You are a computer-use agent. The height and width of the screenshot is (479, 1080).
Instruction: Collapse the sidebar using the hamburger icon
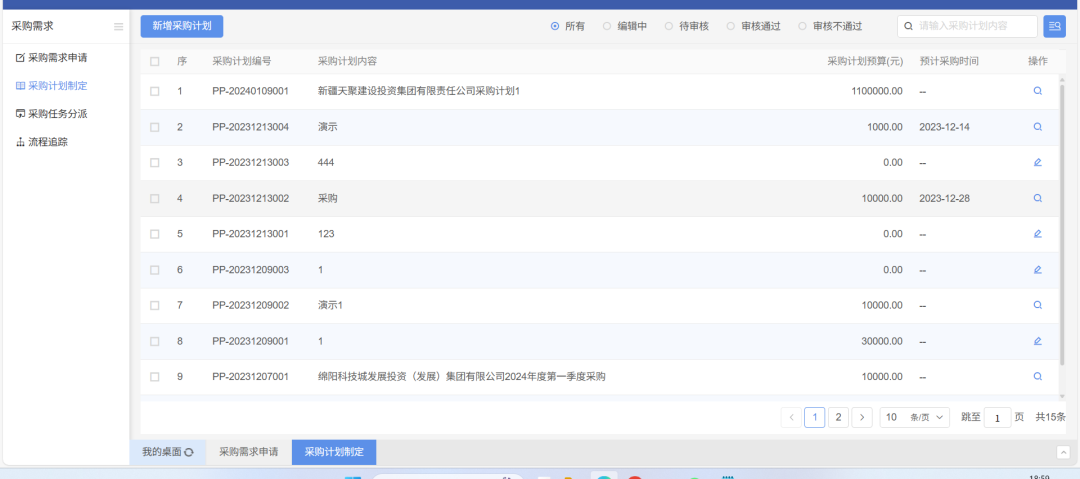pyautogui.click(x=119, y=27)
